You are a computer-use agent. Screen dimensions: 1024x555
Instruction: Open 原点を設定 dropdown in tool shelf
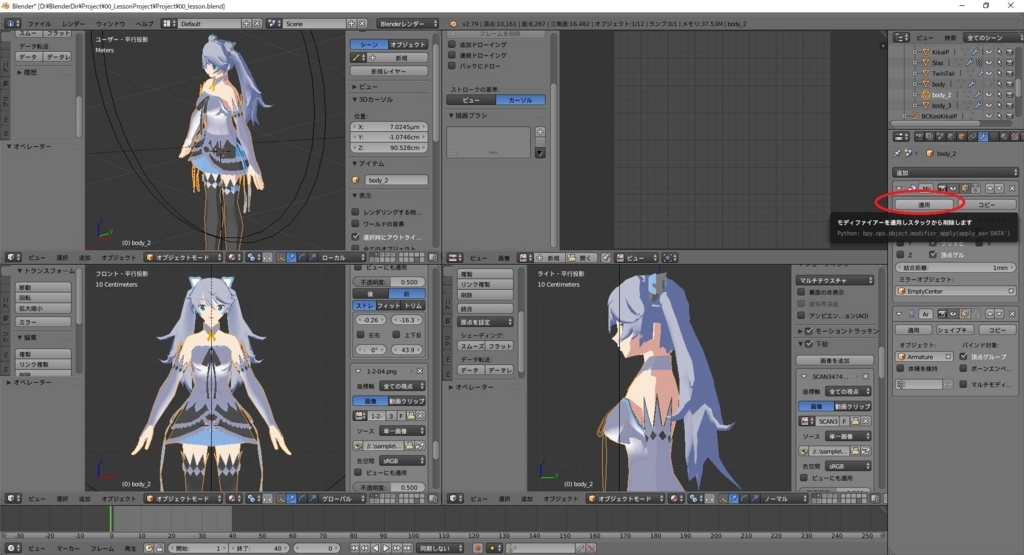click(485, 322)
